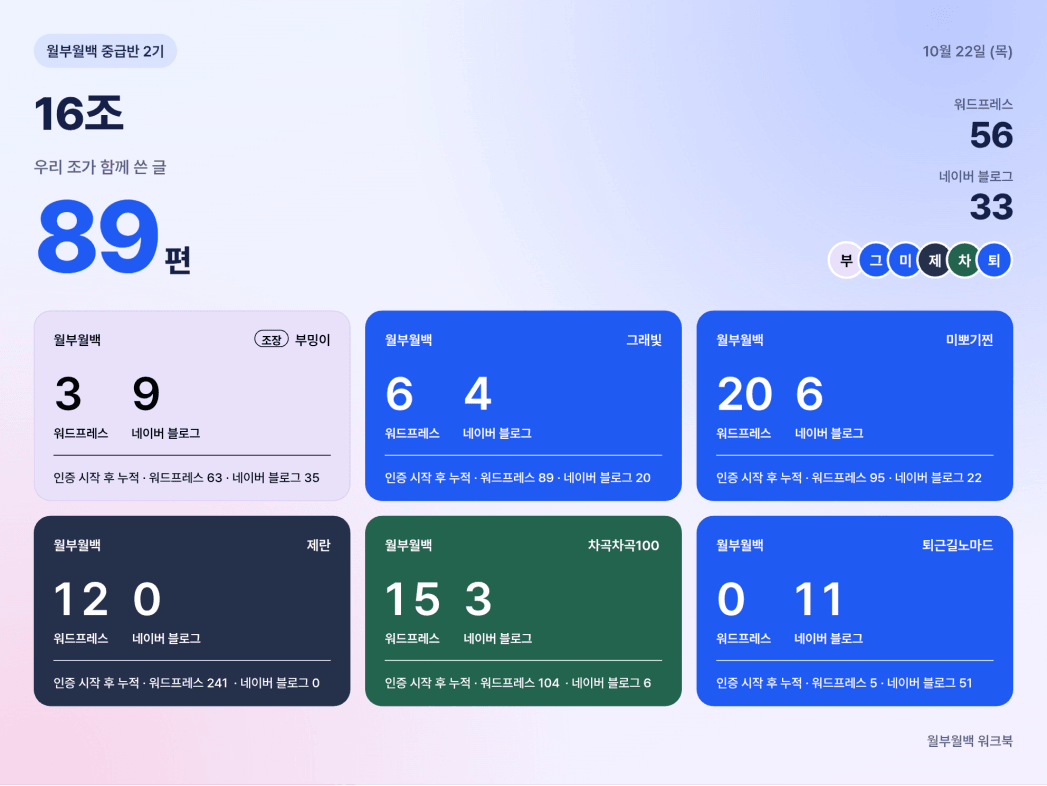
Task: Click the date 10월 22일 (목)
Action: point(968,51)
